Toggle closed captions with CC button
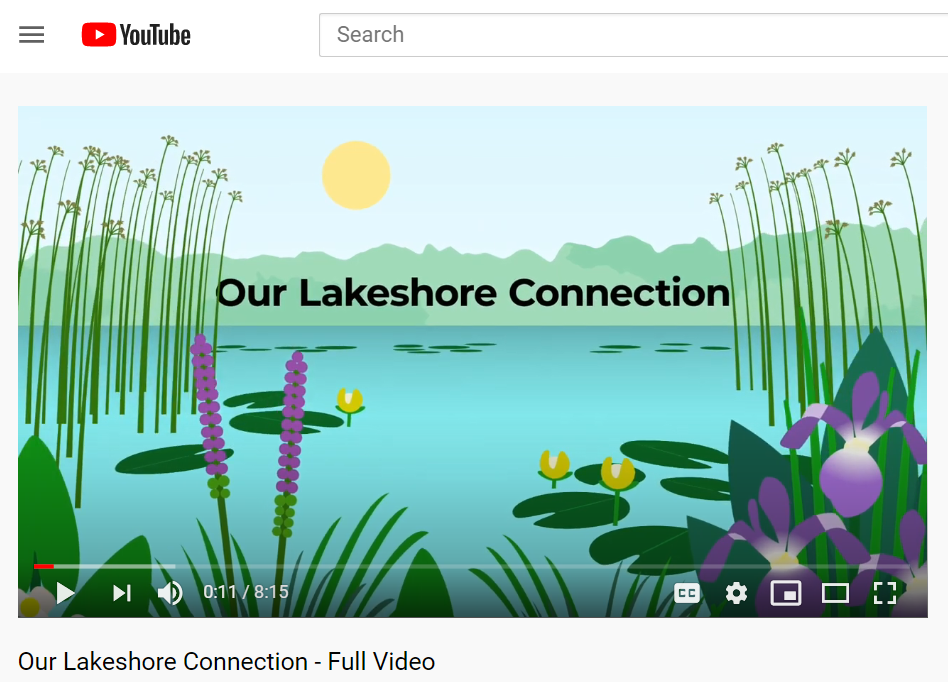 tap(687, 593)
